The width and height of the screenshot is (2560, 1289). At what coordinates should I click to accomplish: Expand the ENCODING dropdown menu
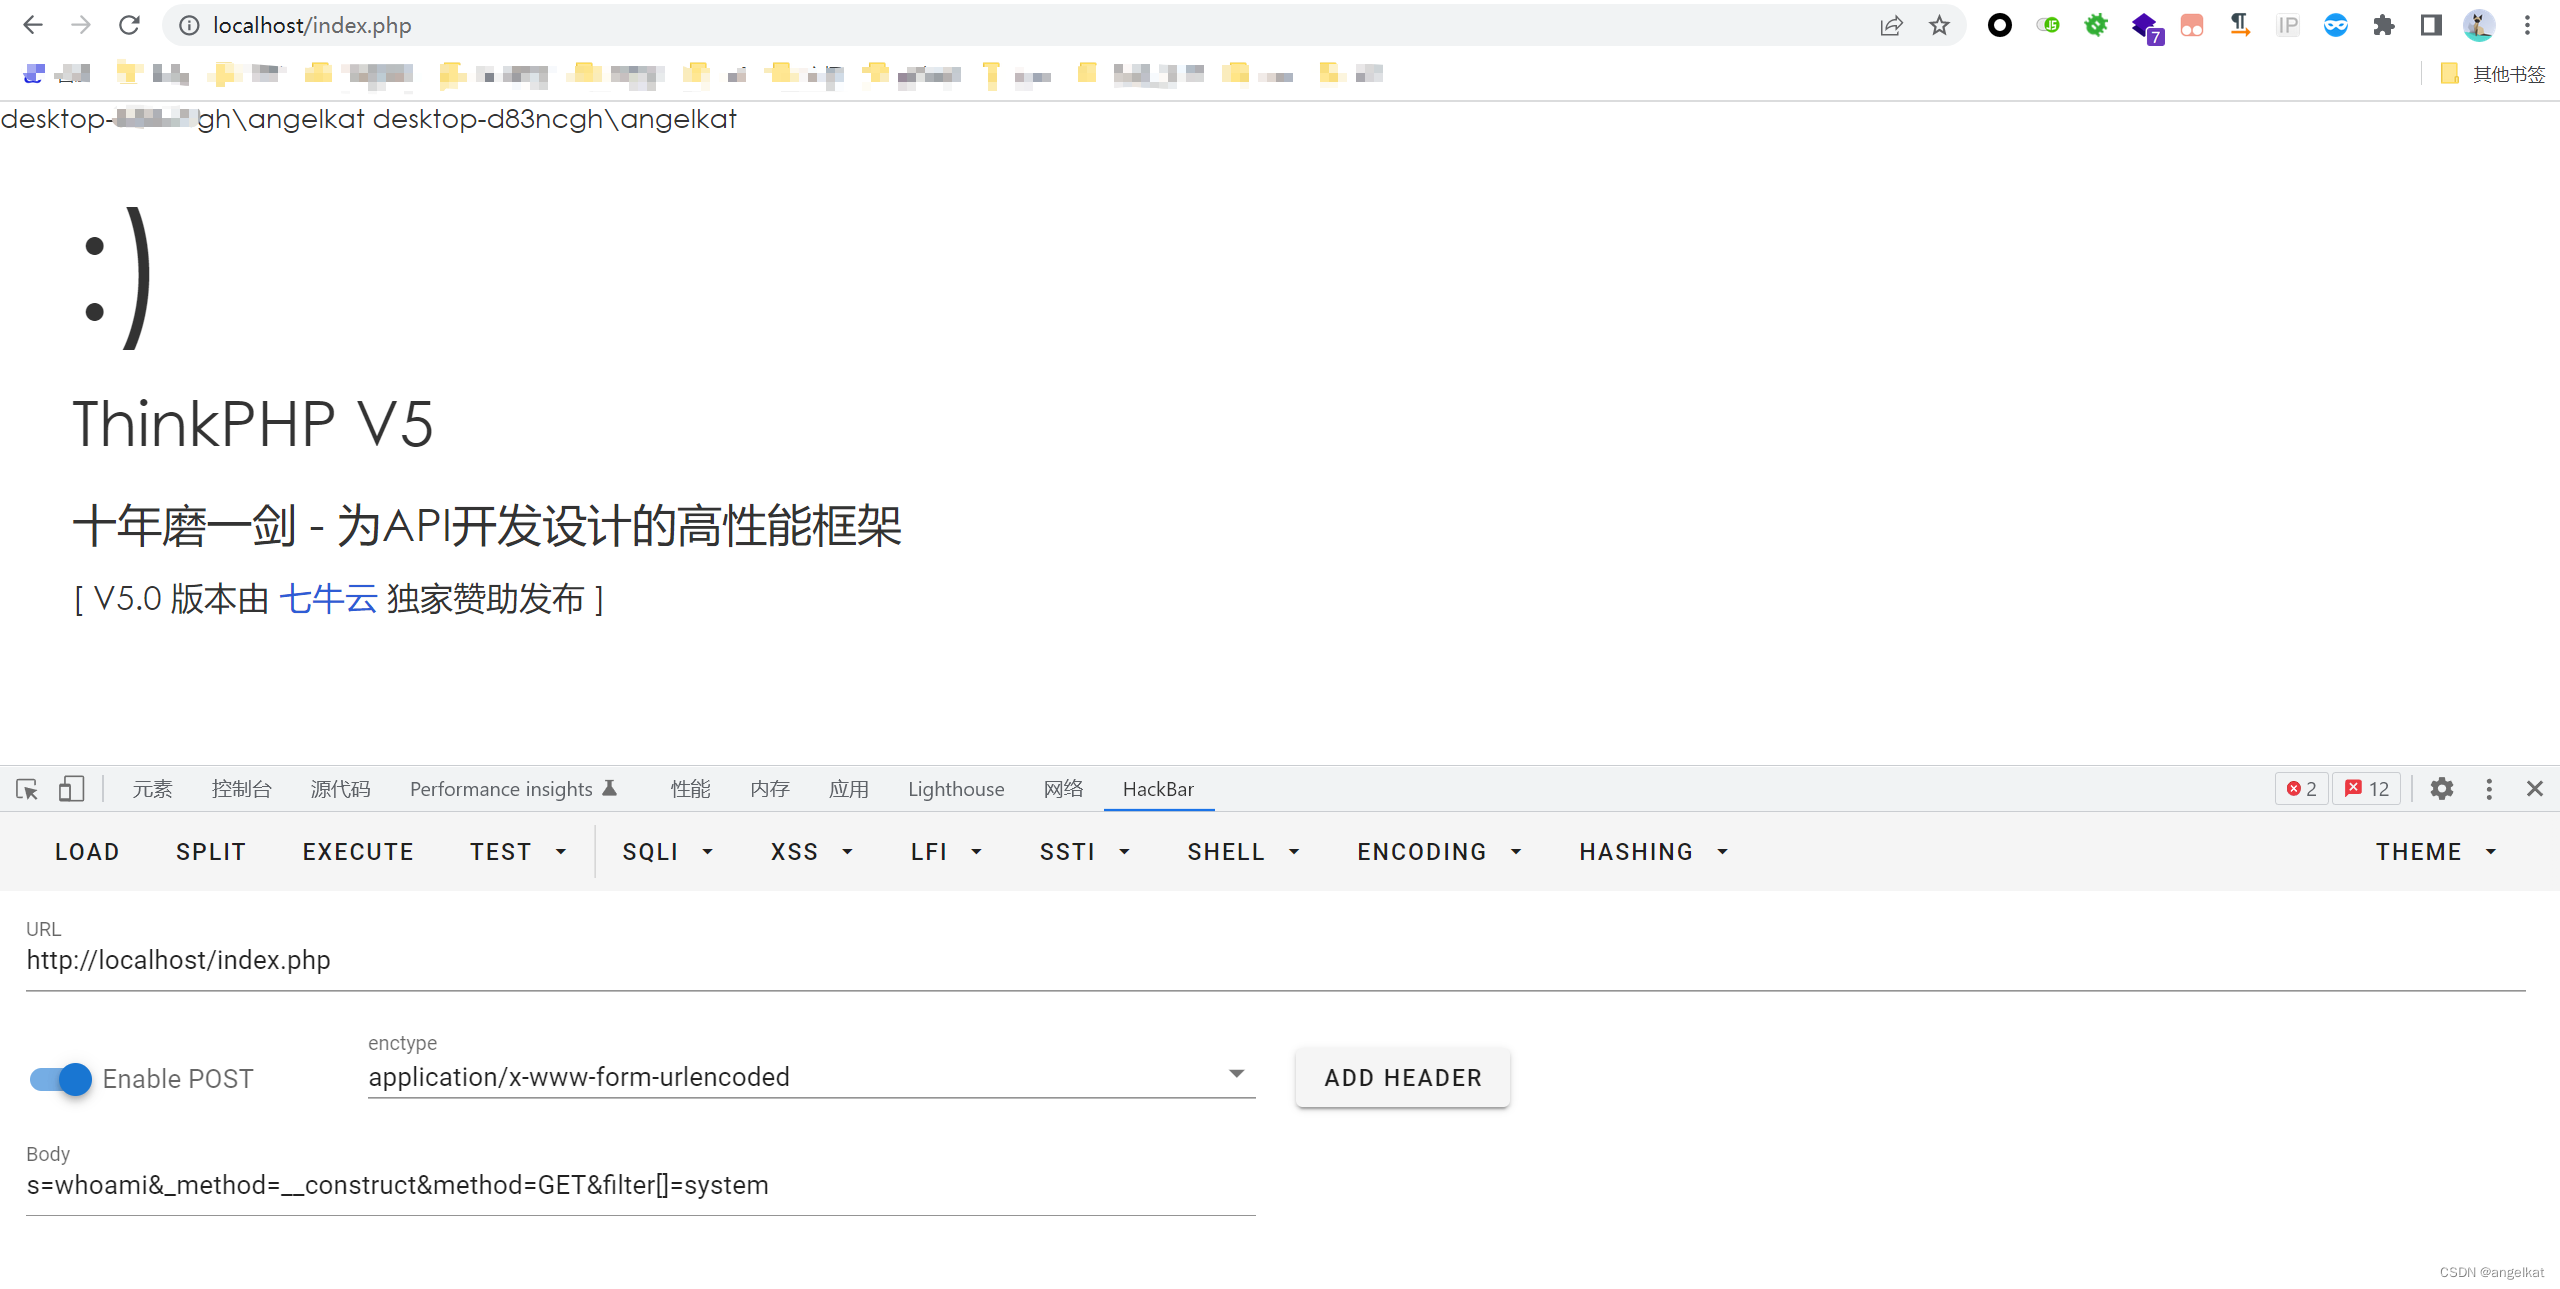click(1439, 852)
